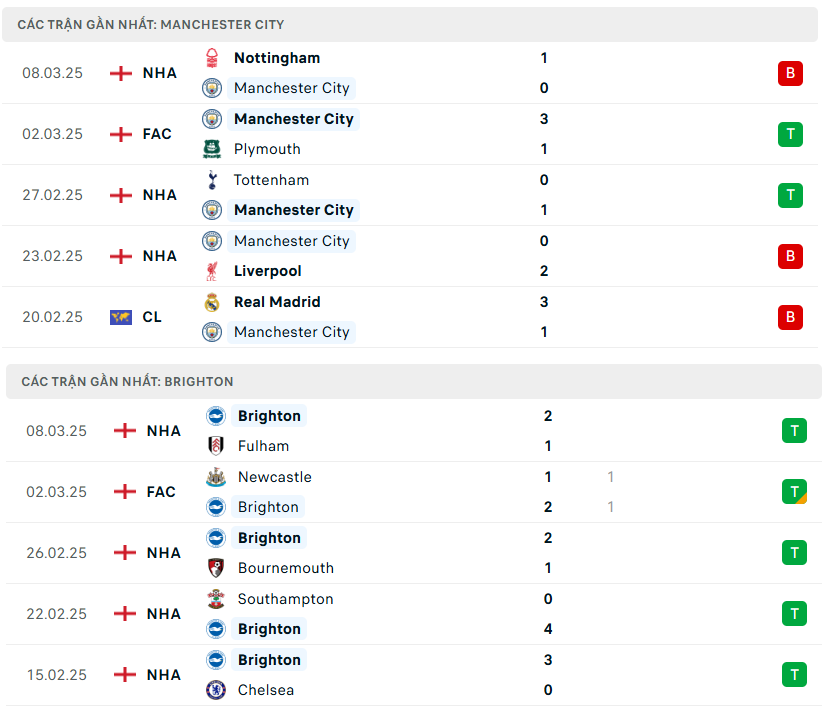
Task: Click the Tottenham club crest icon
Action: tap(212, 180)
